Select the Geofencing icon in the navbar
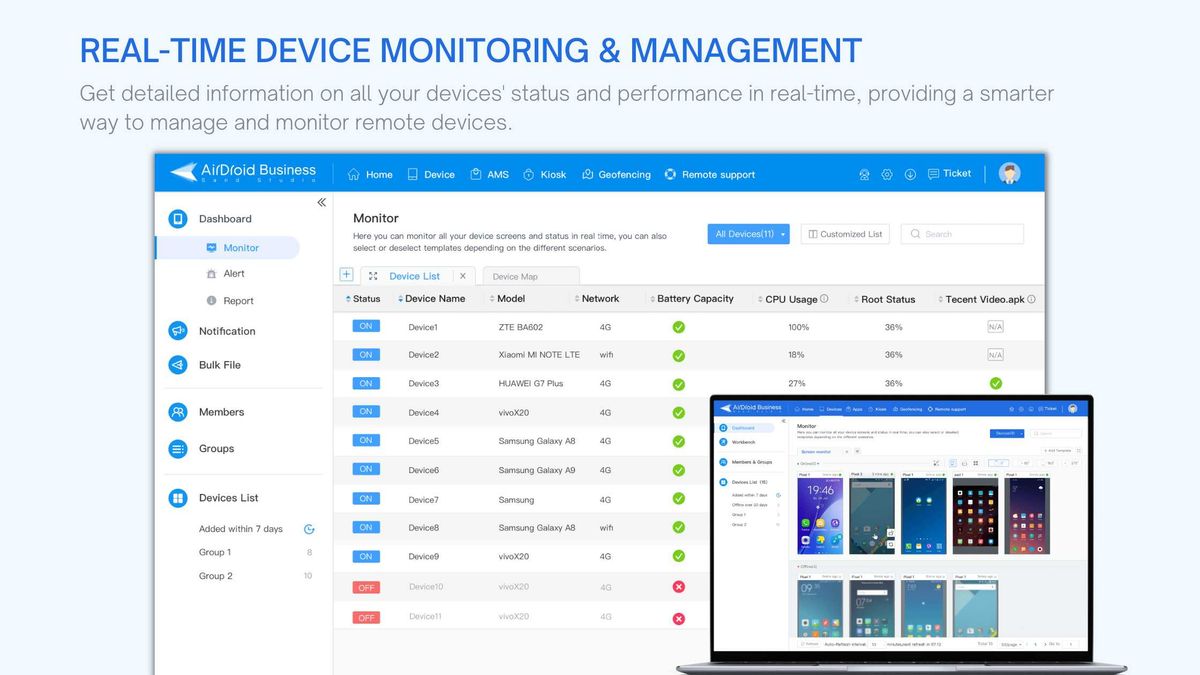 point(616,174)
